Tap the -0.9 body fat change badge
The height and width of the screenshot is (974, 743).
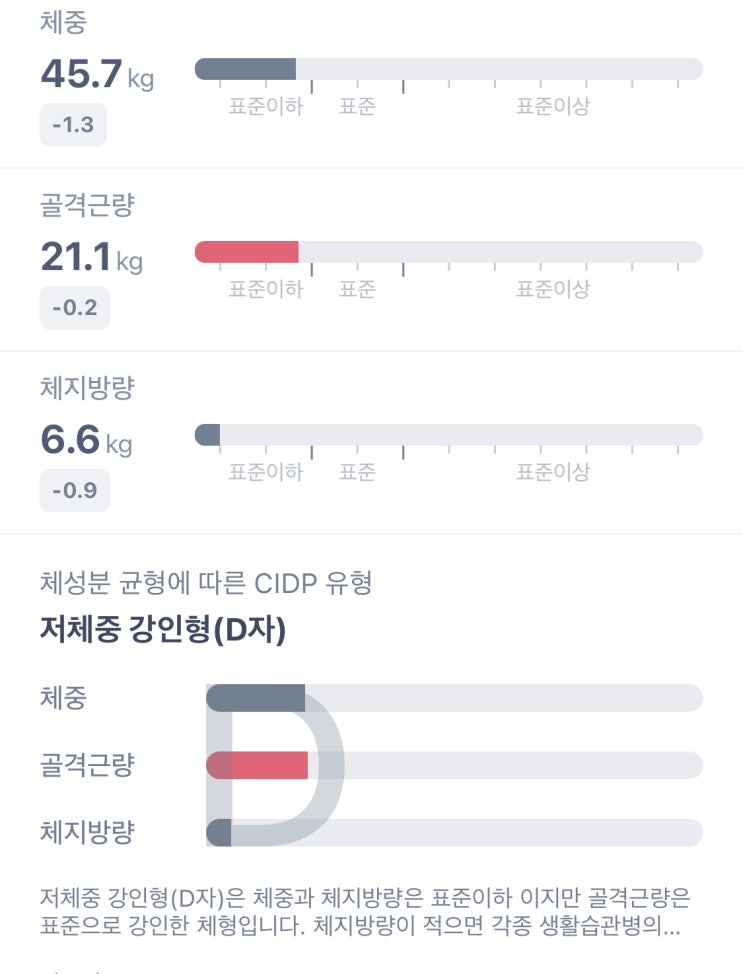click(75, 490)
